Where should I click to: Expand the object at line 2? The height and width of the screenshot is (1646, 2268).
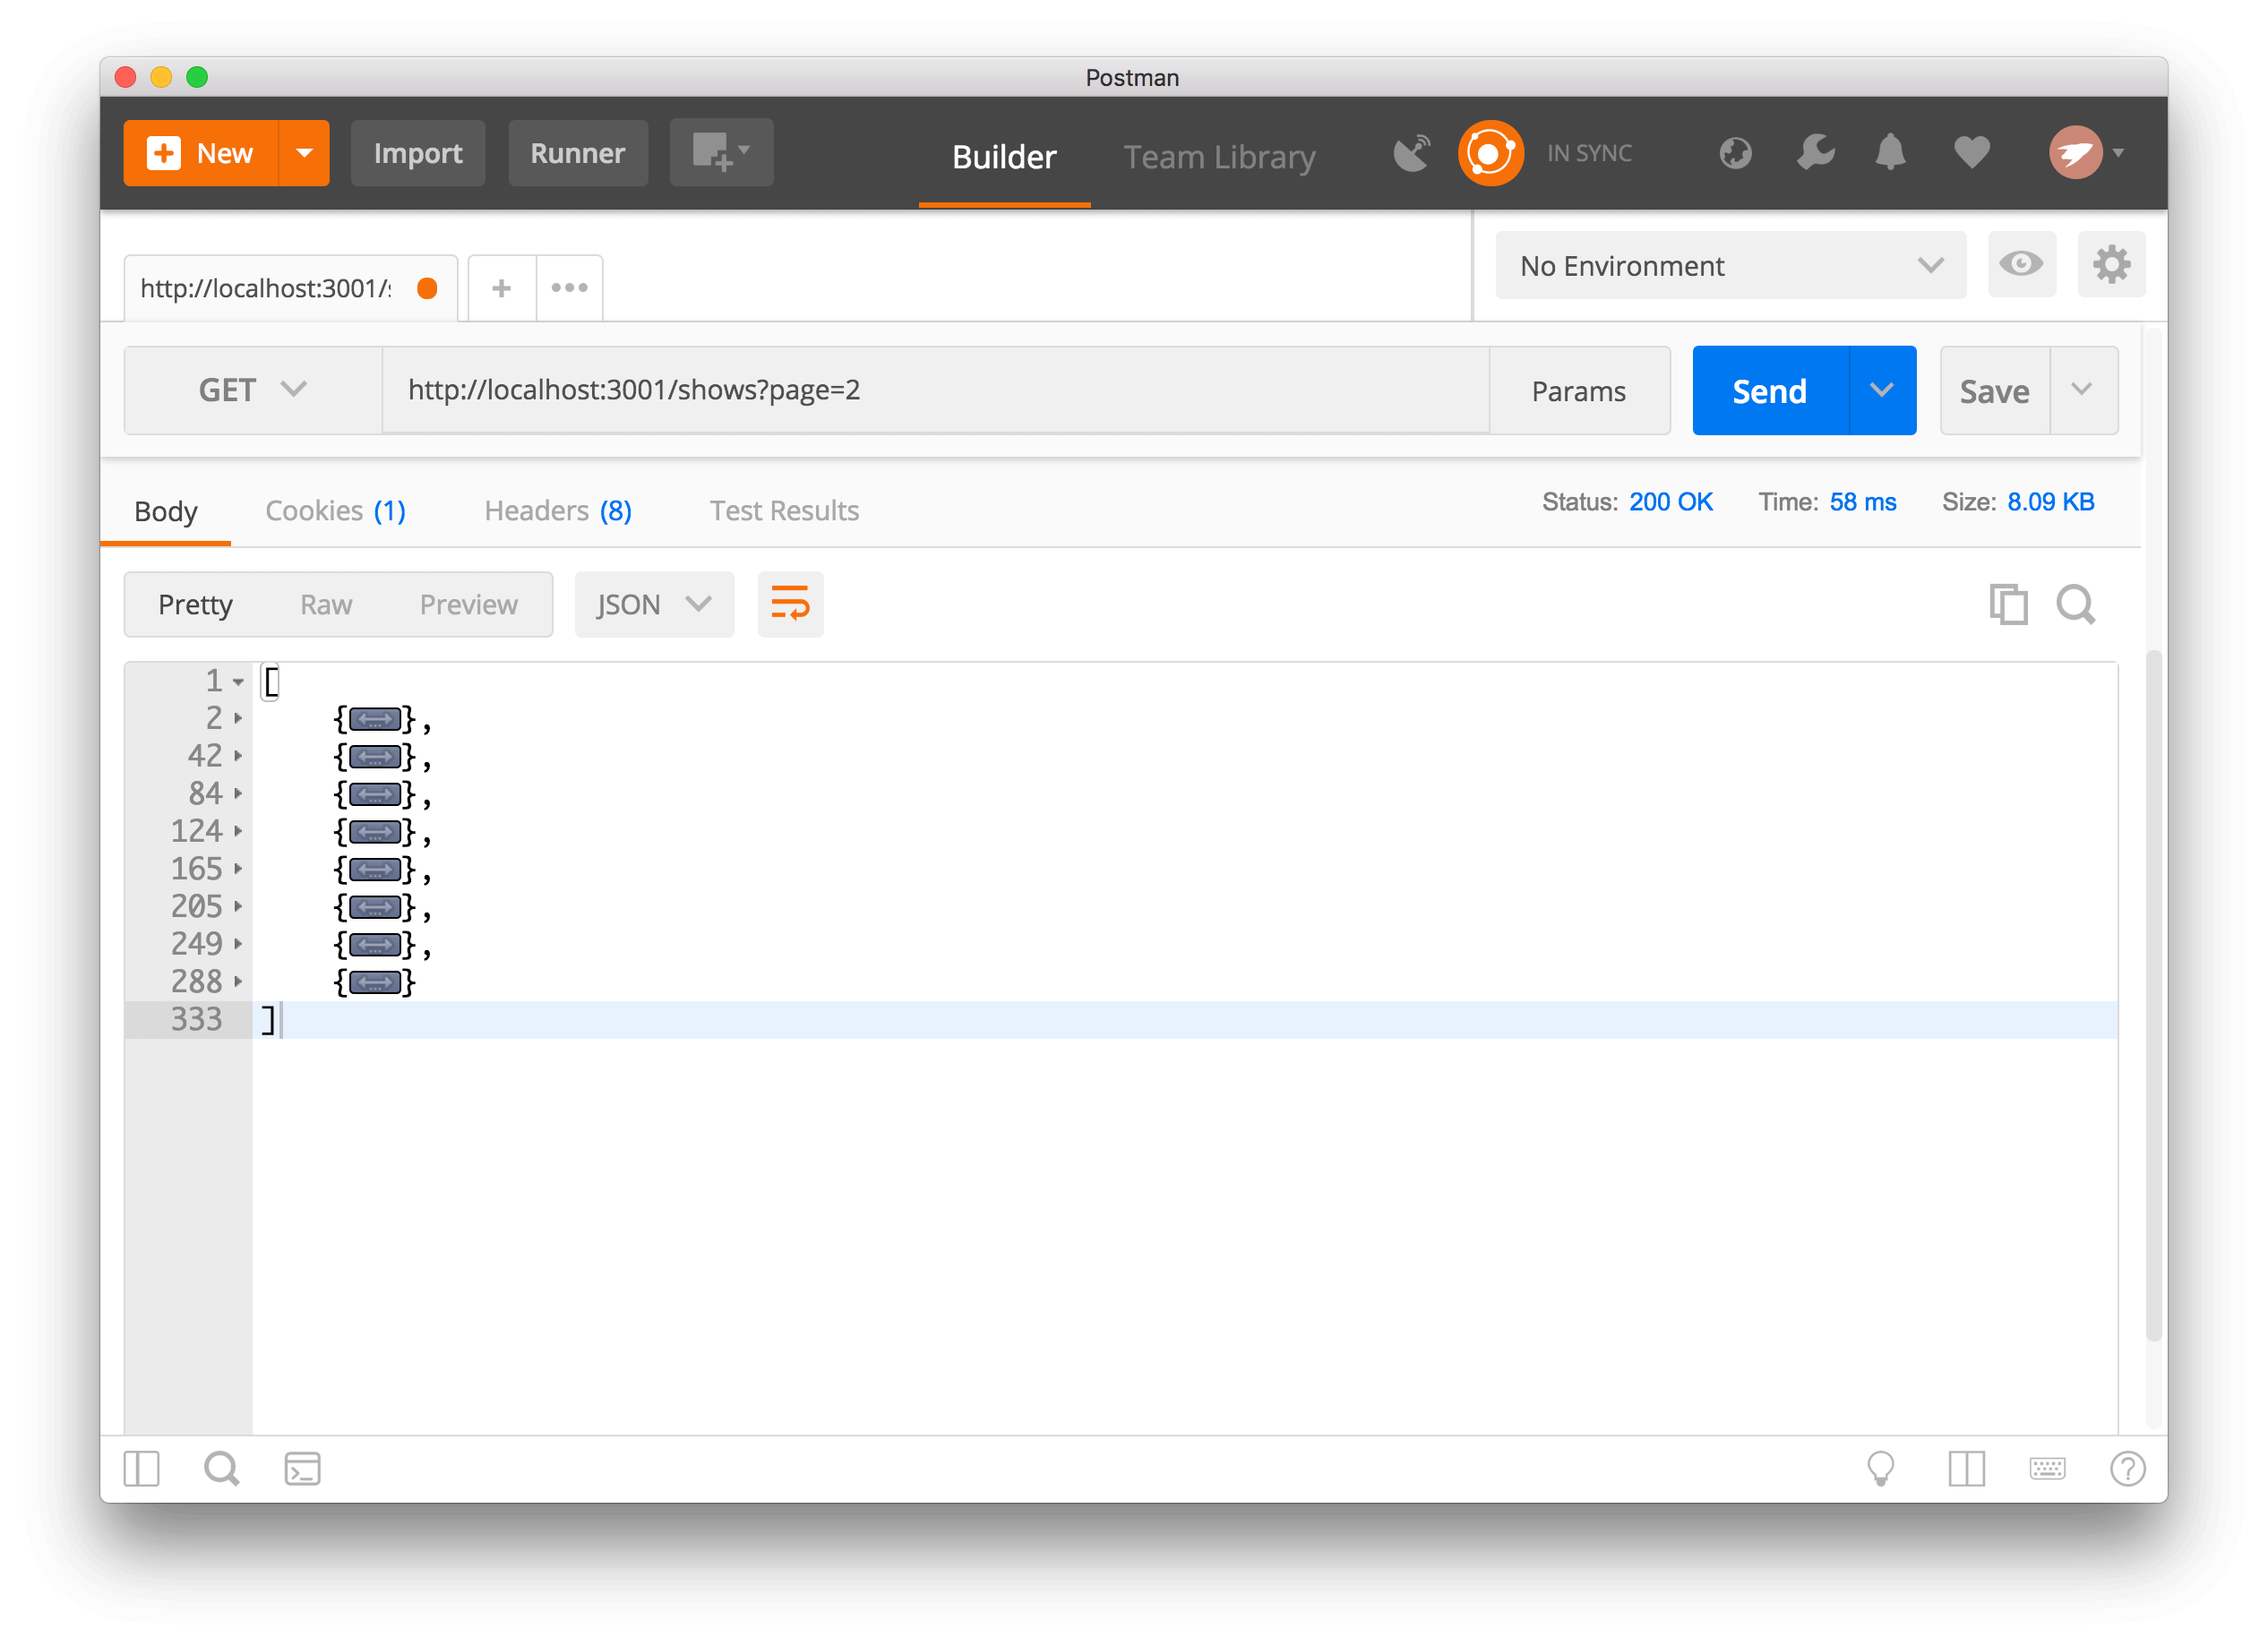(238, 719)
